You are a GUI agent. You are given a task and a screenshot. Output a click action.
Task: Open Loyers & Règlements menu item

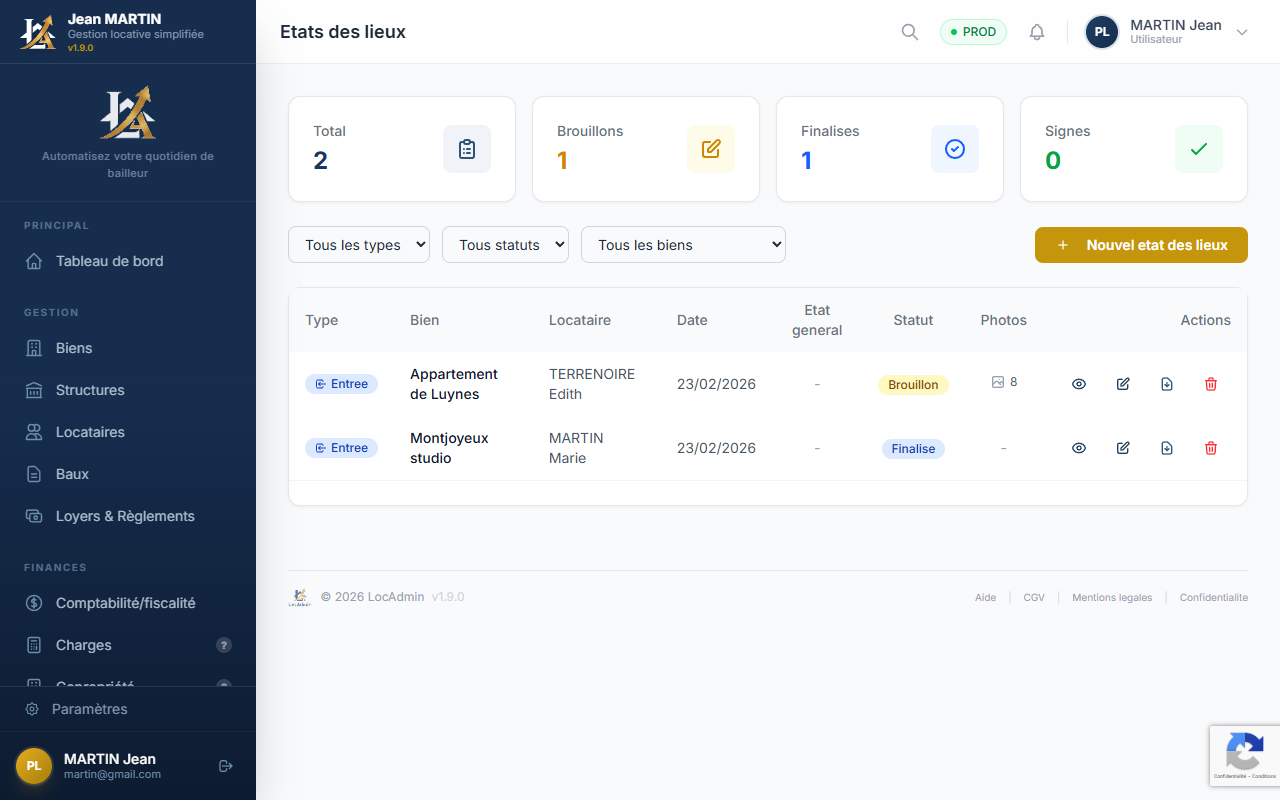(x=125, y=516)
